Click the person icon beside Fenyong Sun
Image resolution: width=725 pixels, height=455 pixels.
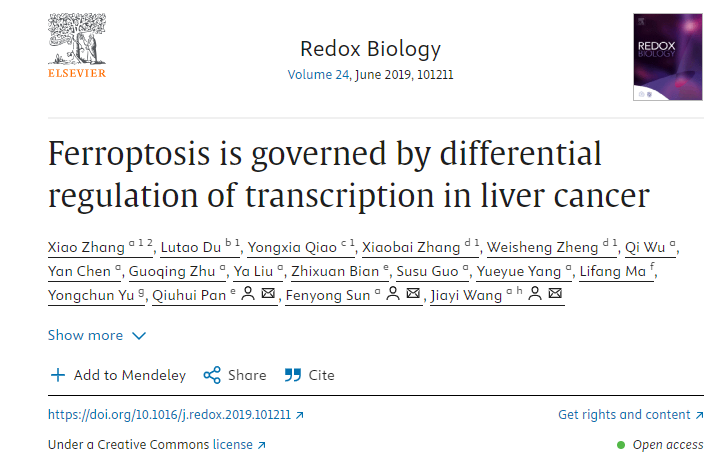click(x=393, y=293)
